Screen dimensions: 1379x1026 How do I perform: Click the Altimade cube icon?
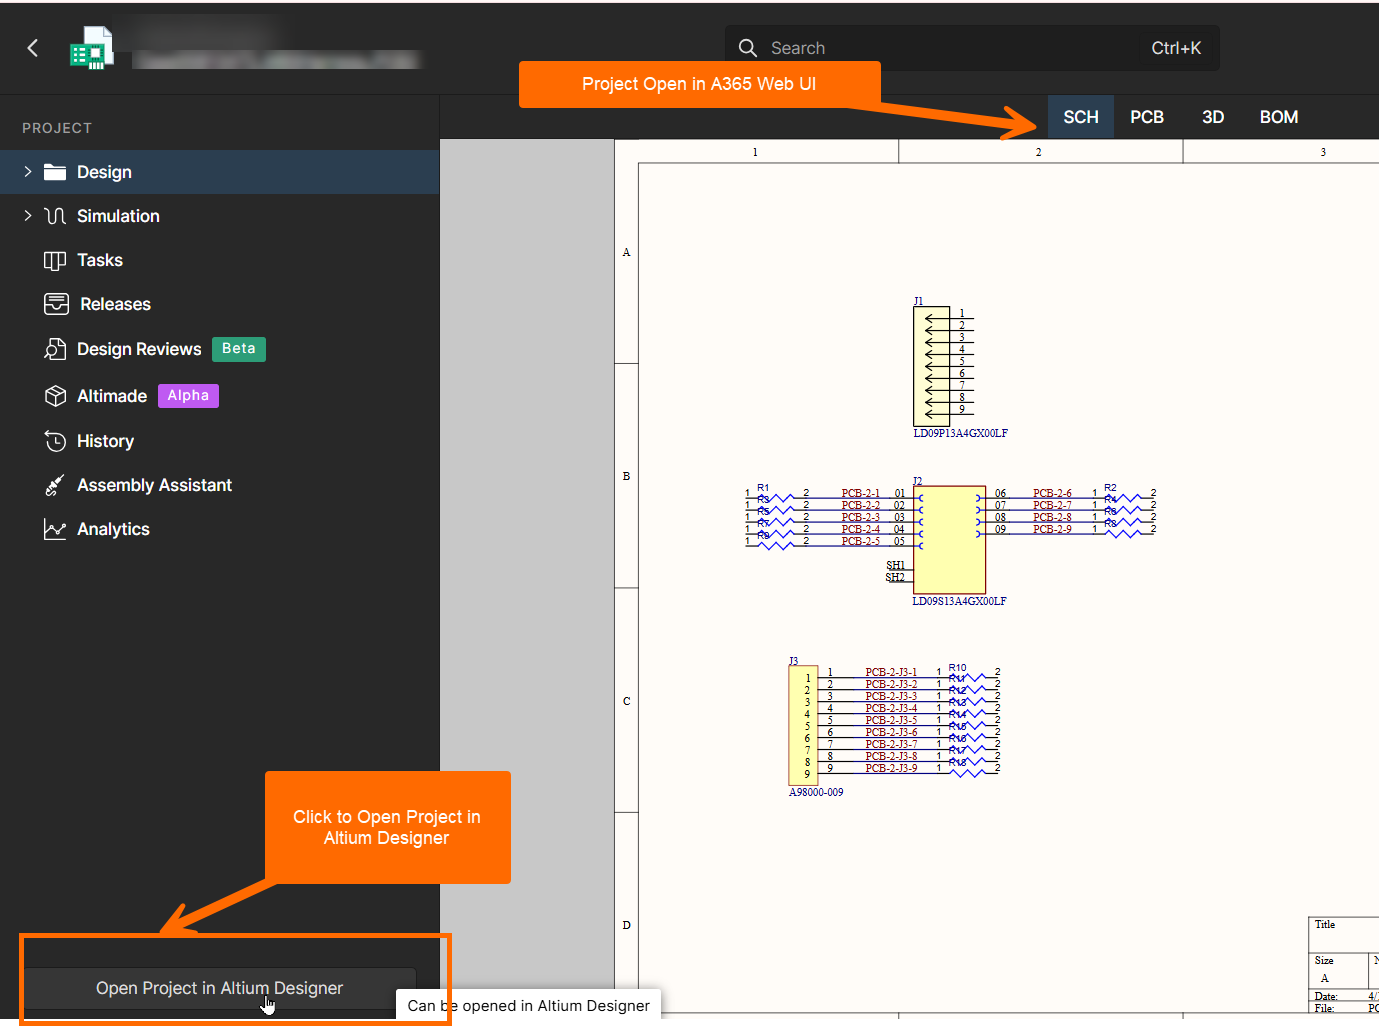tap(55, 396)
